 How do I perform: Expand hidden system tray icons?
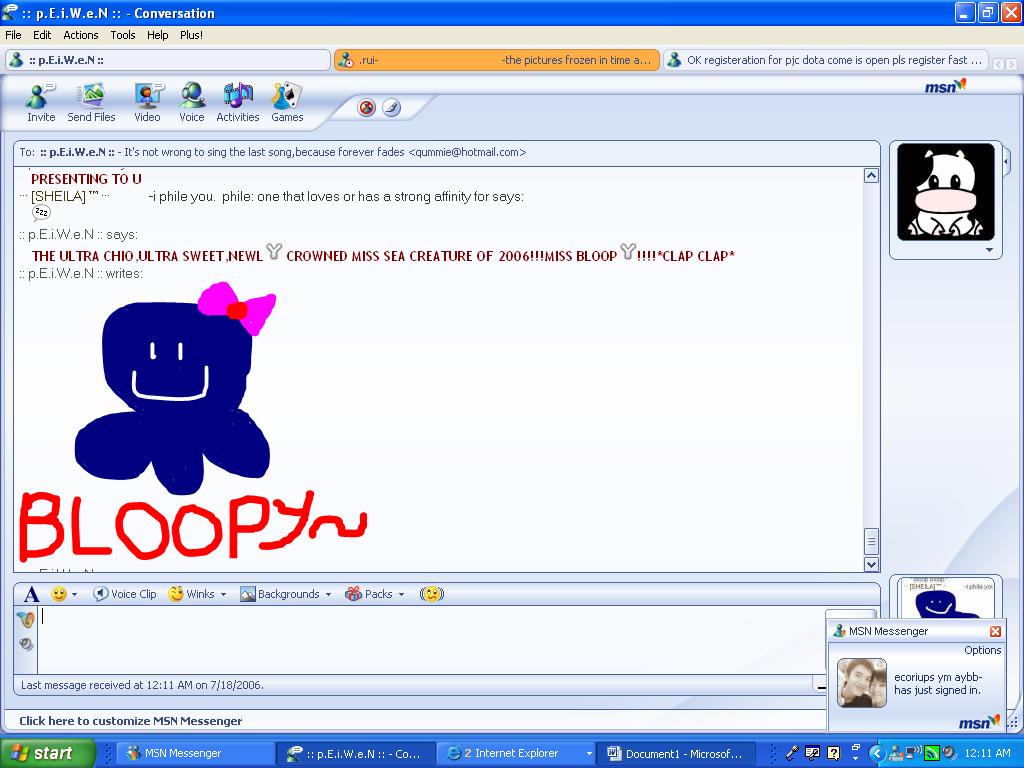point(876,753)
